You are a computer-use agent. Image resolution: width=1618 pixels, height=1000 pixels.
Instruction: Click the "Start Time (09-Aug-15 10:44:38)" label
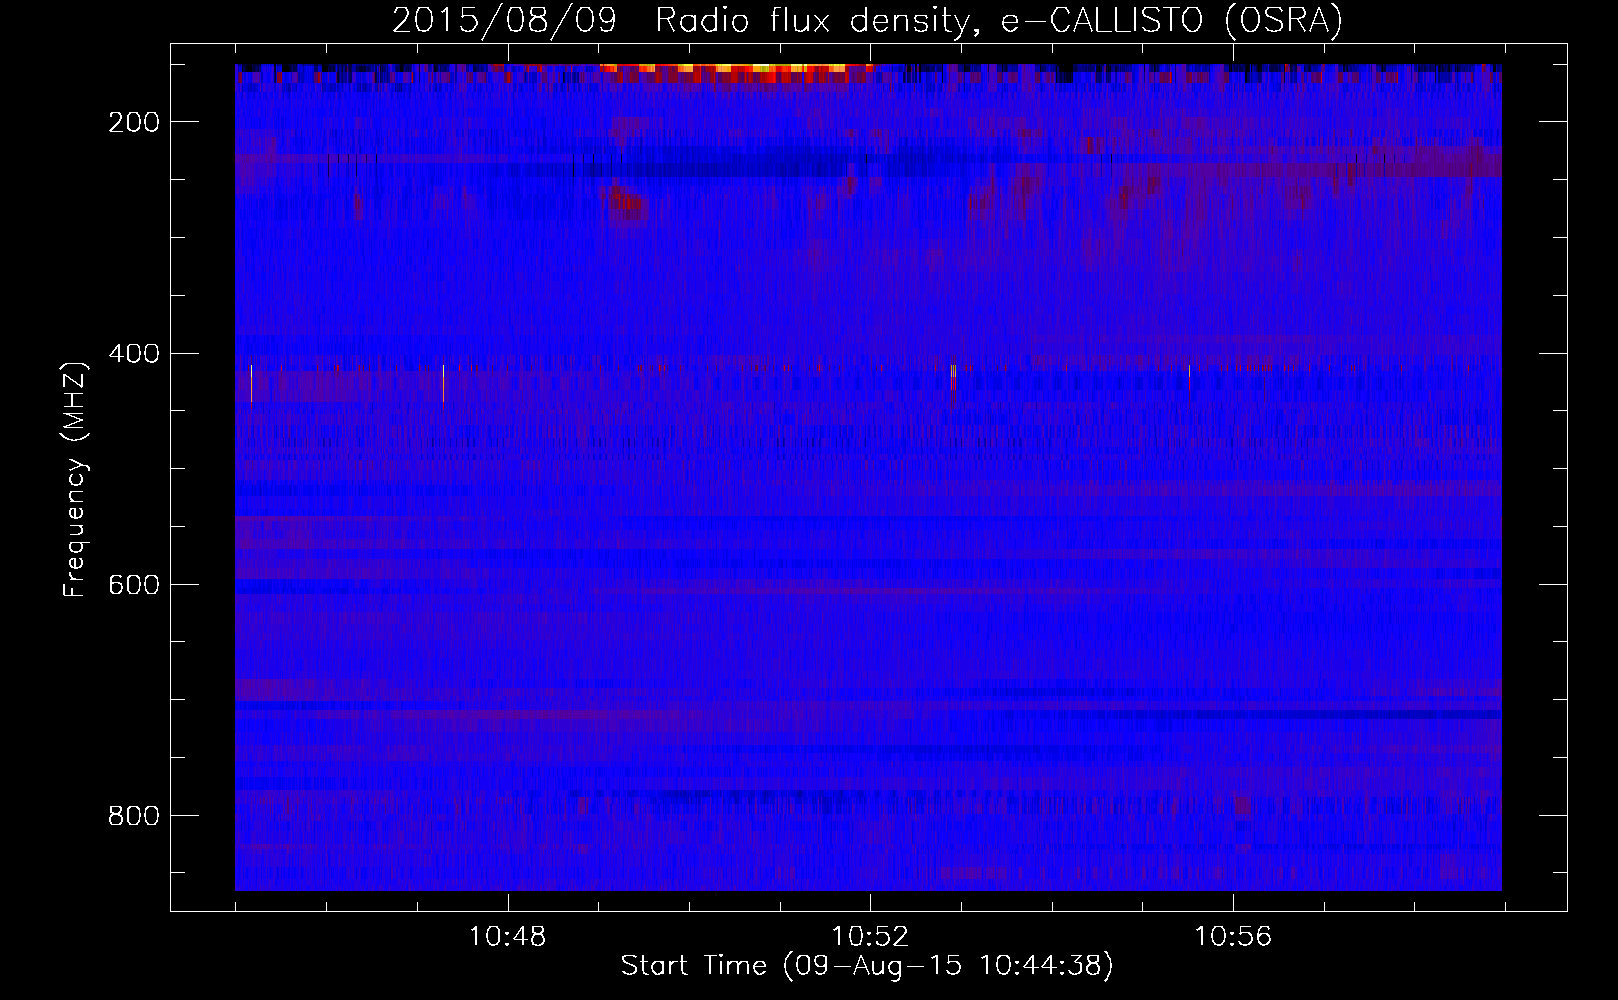pyautogui.click(x=867, y=966)
